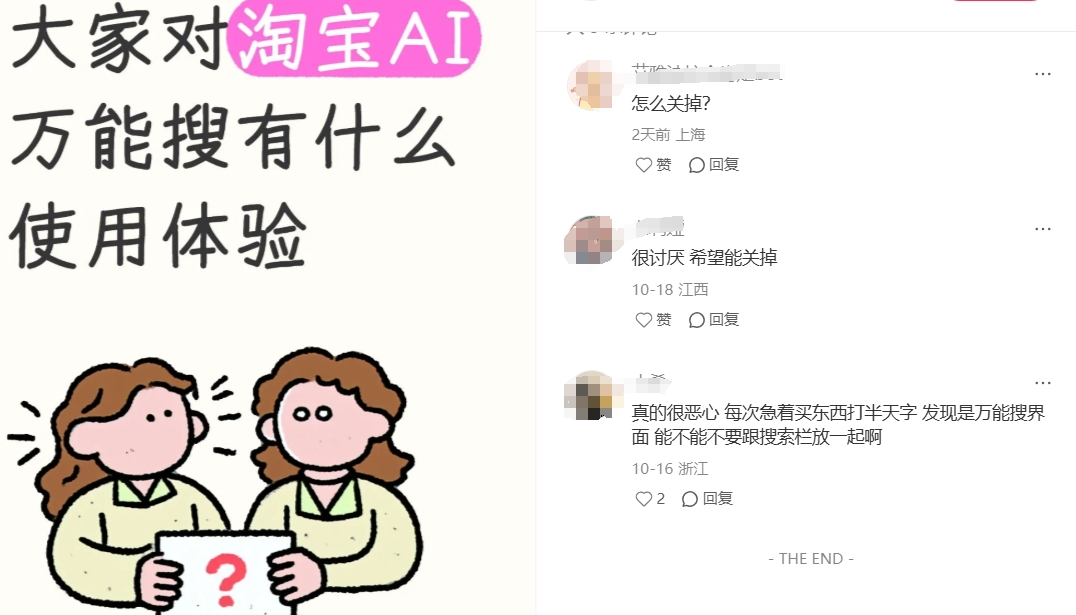Click the post image about 淘宝AI万能搜

pos(268,308)
